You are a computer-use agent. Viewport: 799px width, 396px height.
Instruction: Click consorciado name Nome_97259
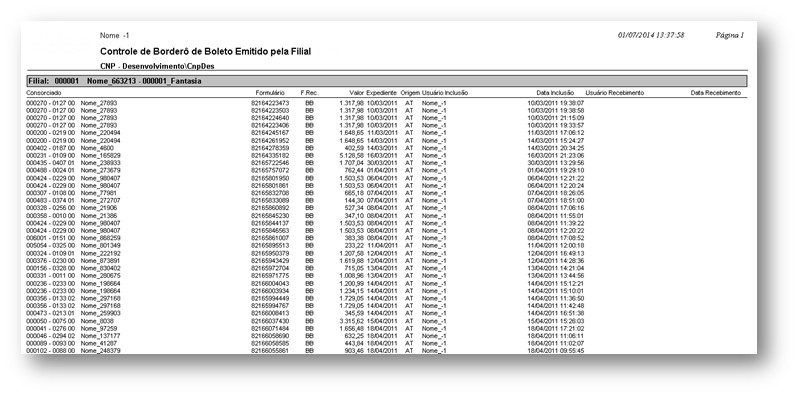pyautogui.click(x=99, y=329)
